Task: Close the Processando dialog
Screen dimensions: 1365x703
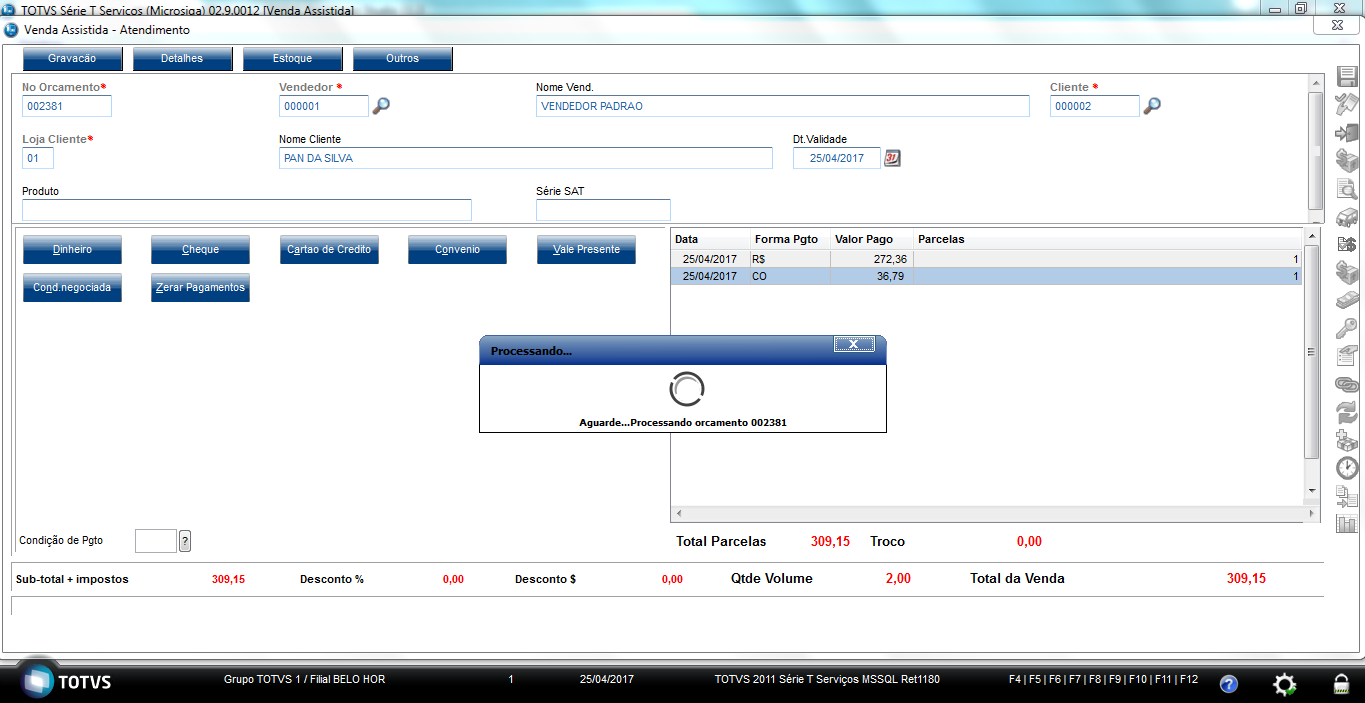Action: pos(854,344)
